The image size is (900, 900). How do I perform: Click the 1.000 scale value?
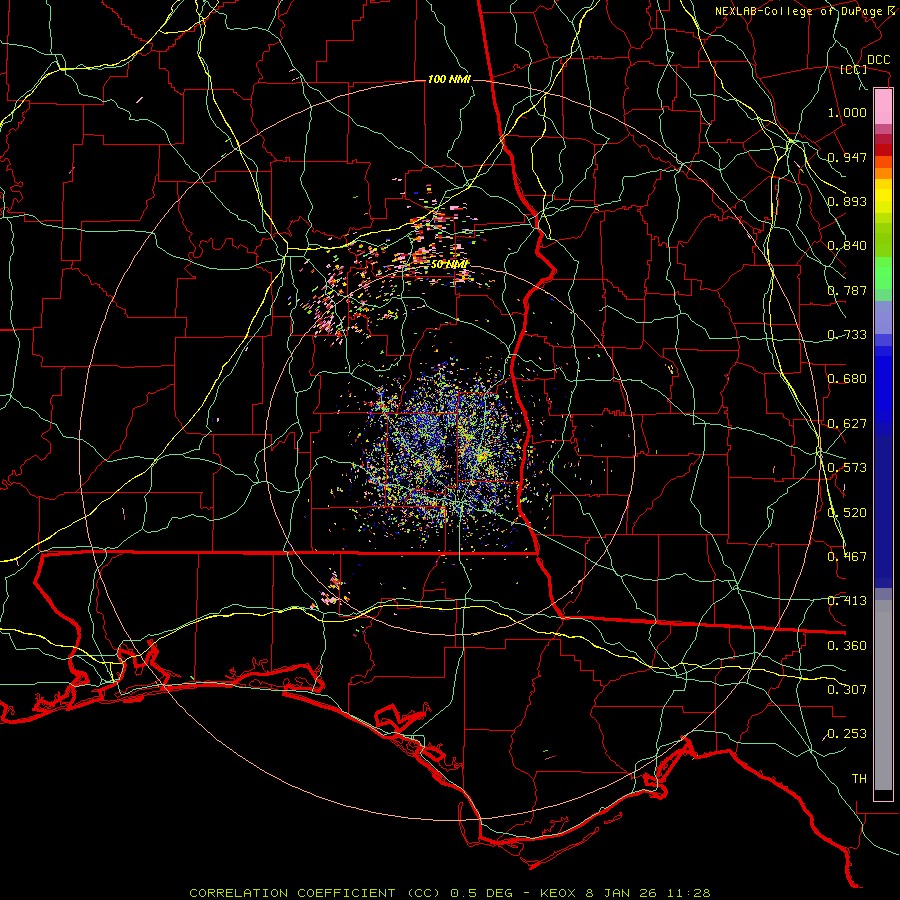coord(847,112)
